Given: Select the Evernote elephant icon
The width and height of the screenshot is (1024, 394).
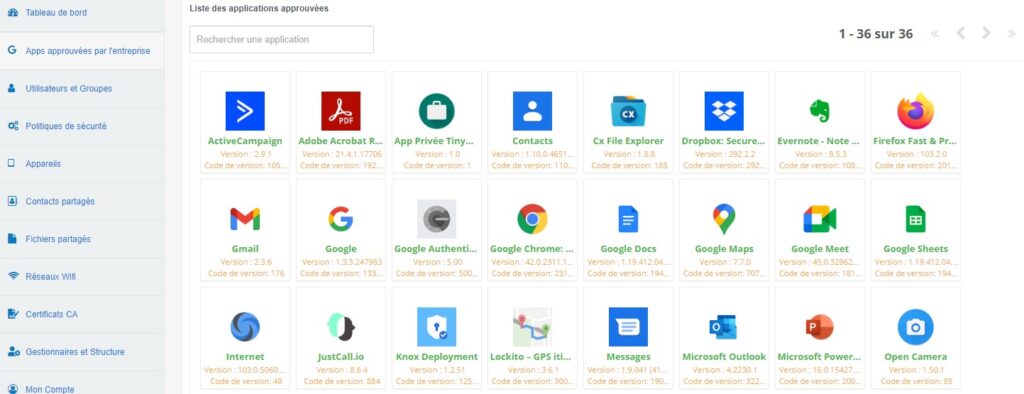Looking at the screenshot, I should tap(820, 111).
